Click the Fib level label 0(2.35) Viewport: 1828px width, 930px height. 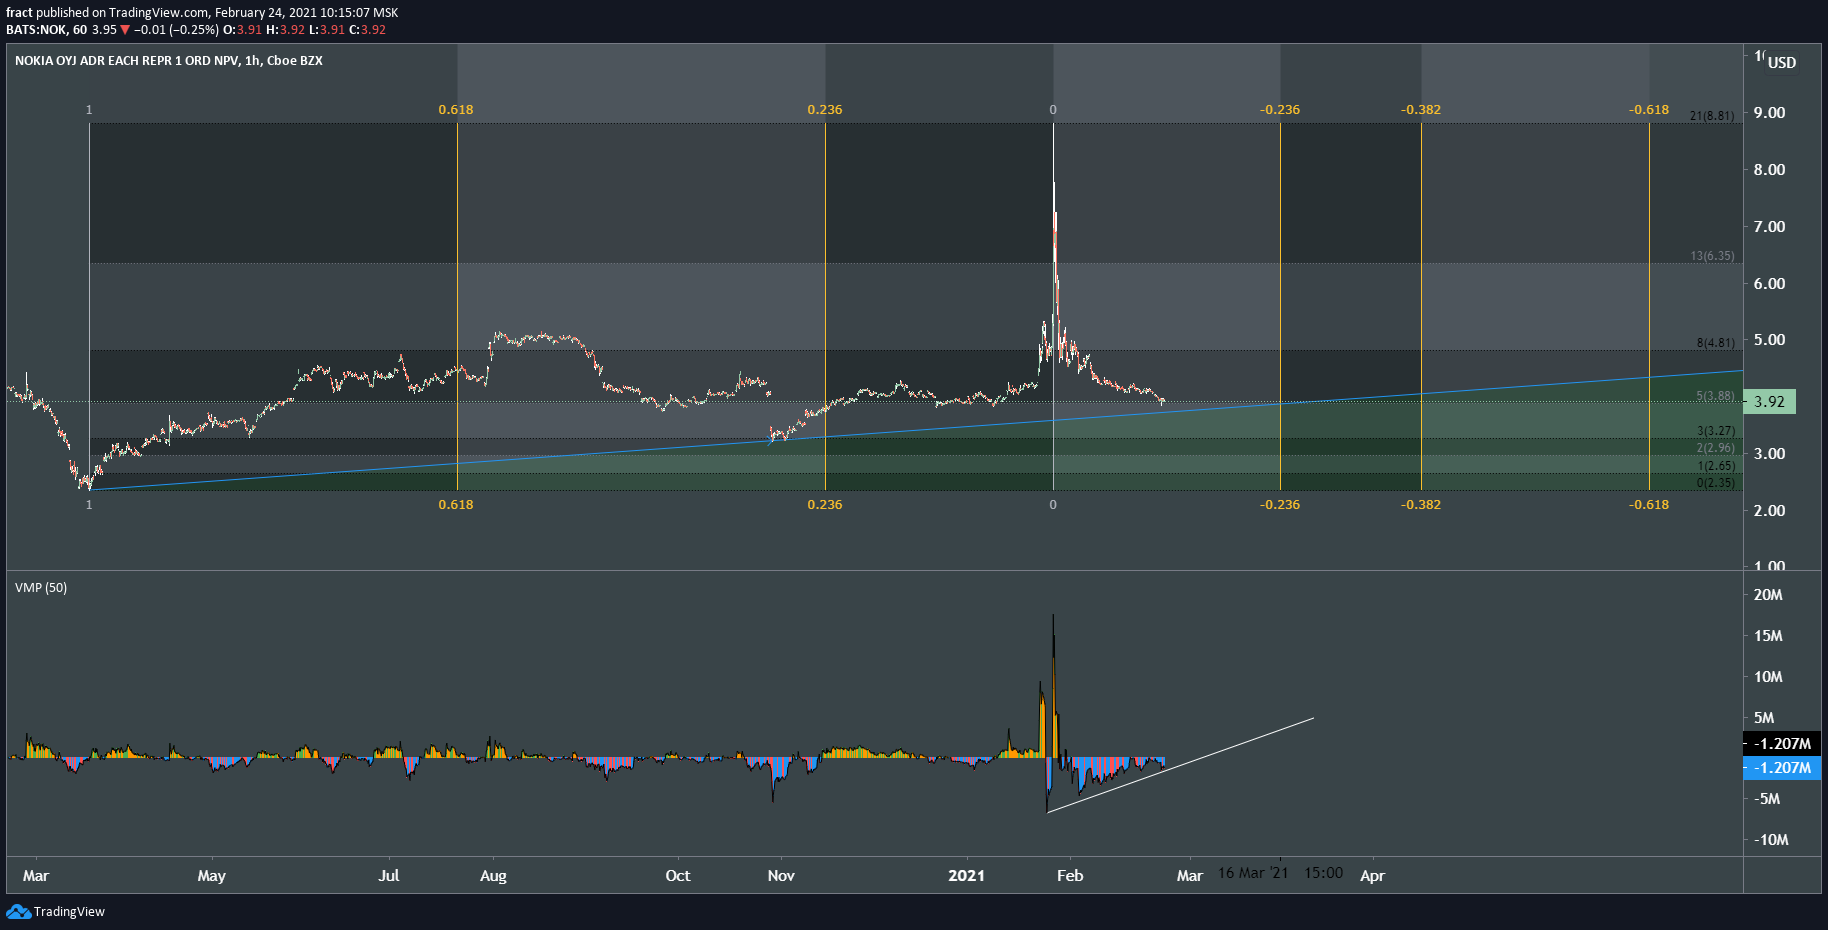pos(1715,483)
